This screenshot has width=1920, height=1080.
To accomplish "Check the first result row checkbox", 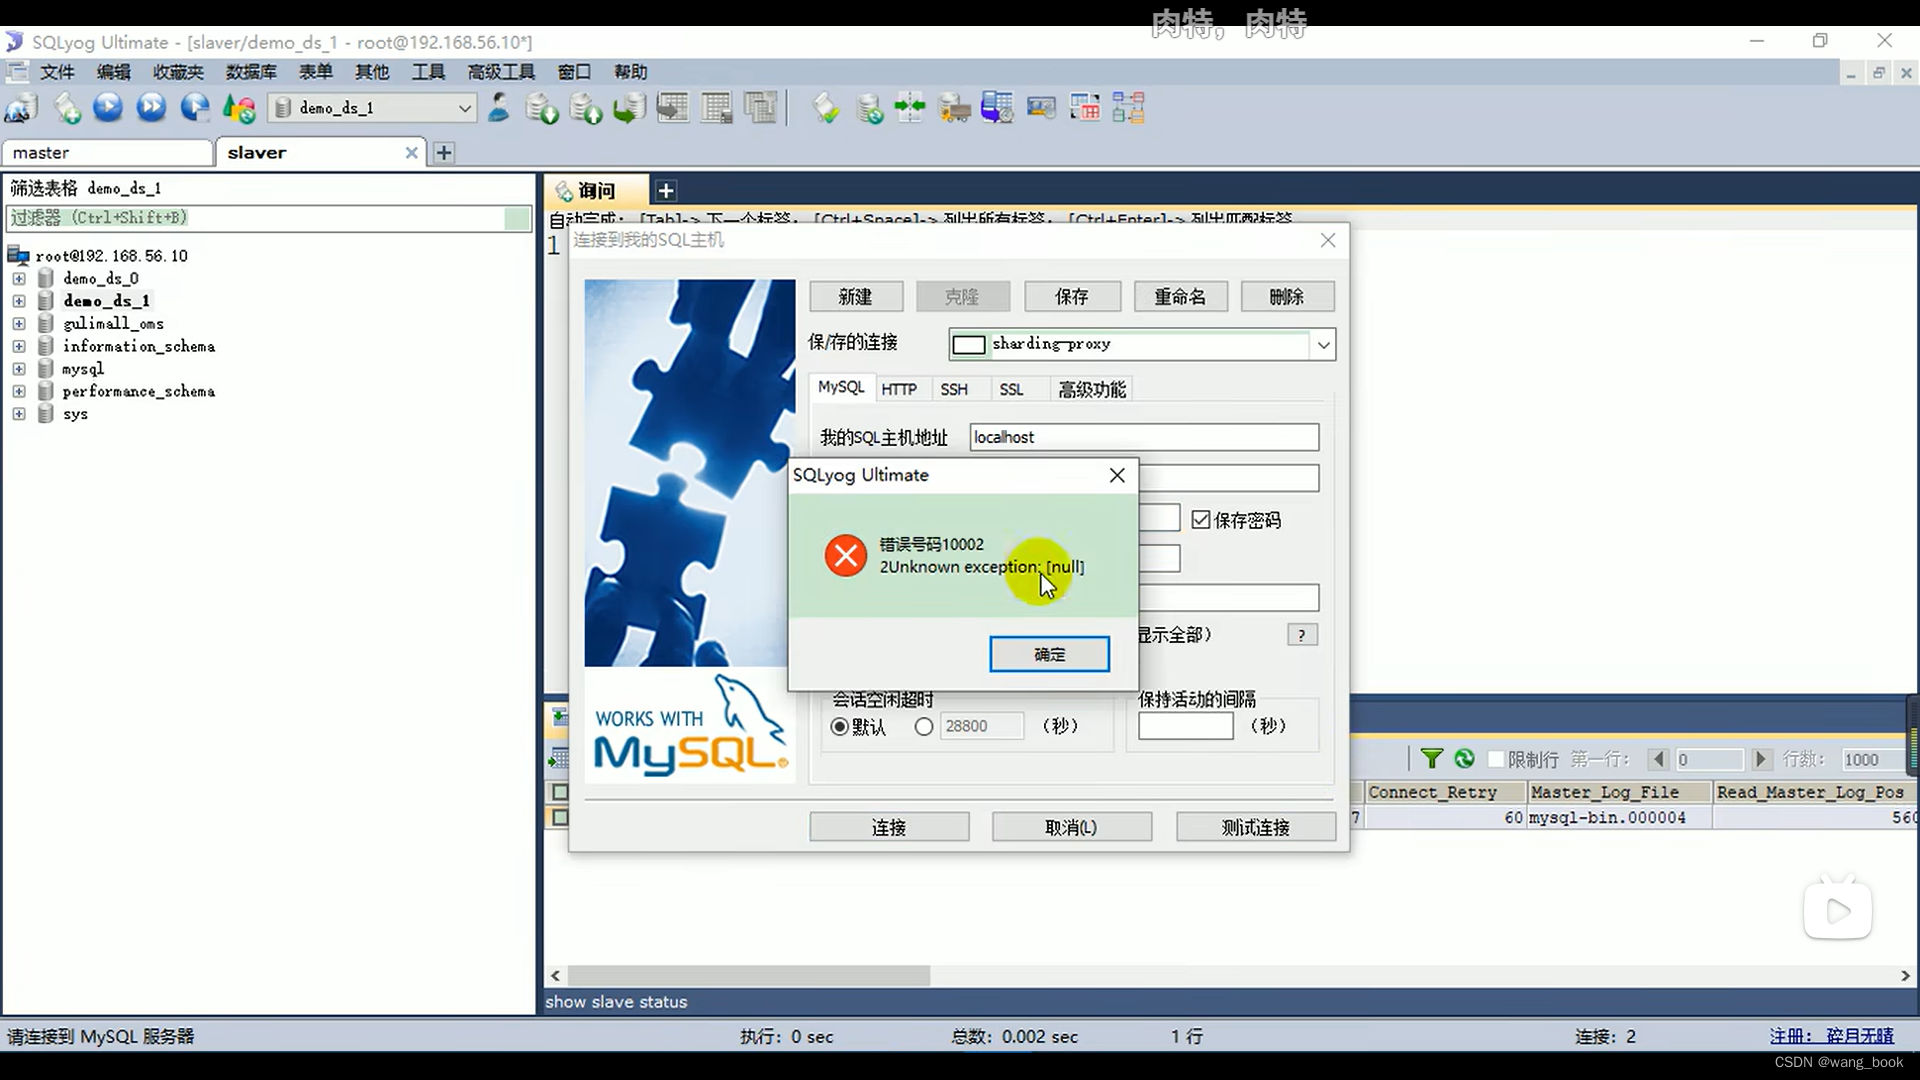I will pyautogui.click(x=560, y=817).
